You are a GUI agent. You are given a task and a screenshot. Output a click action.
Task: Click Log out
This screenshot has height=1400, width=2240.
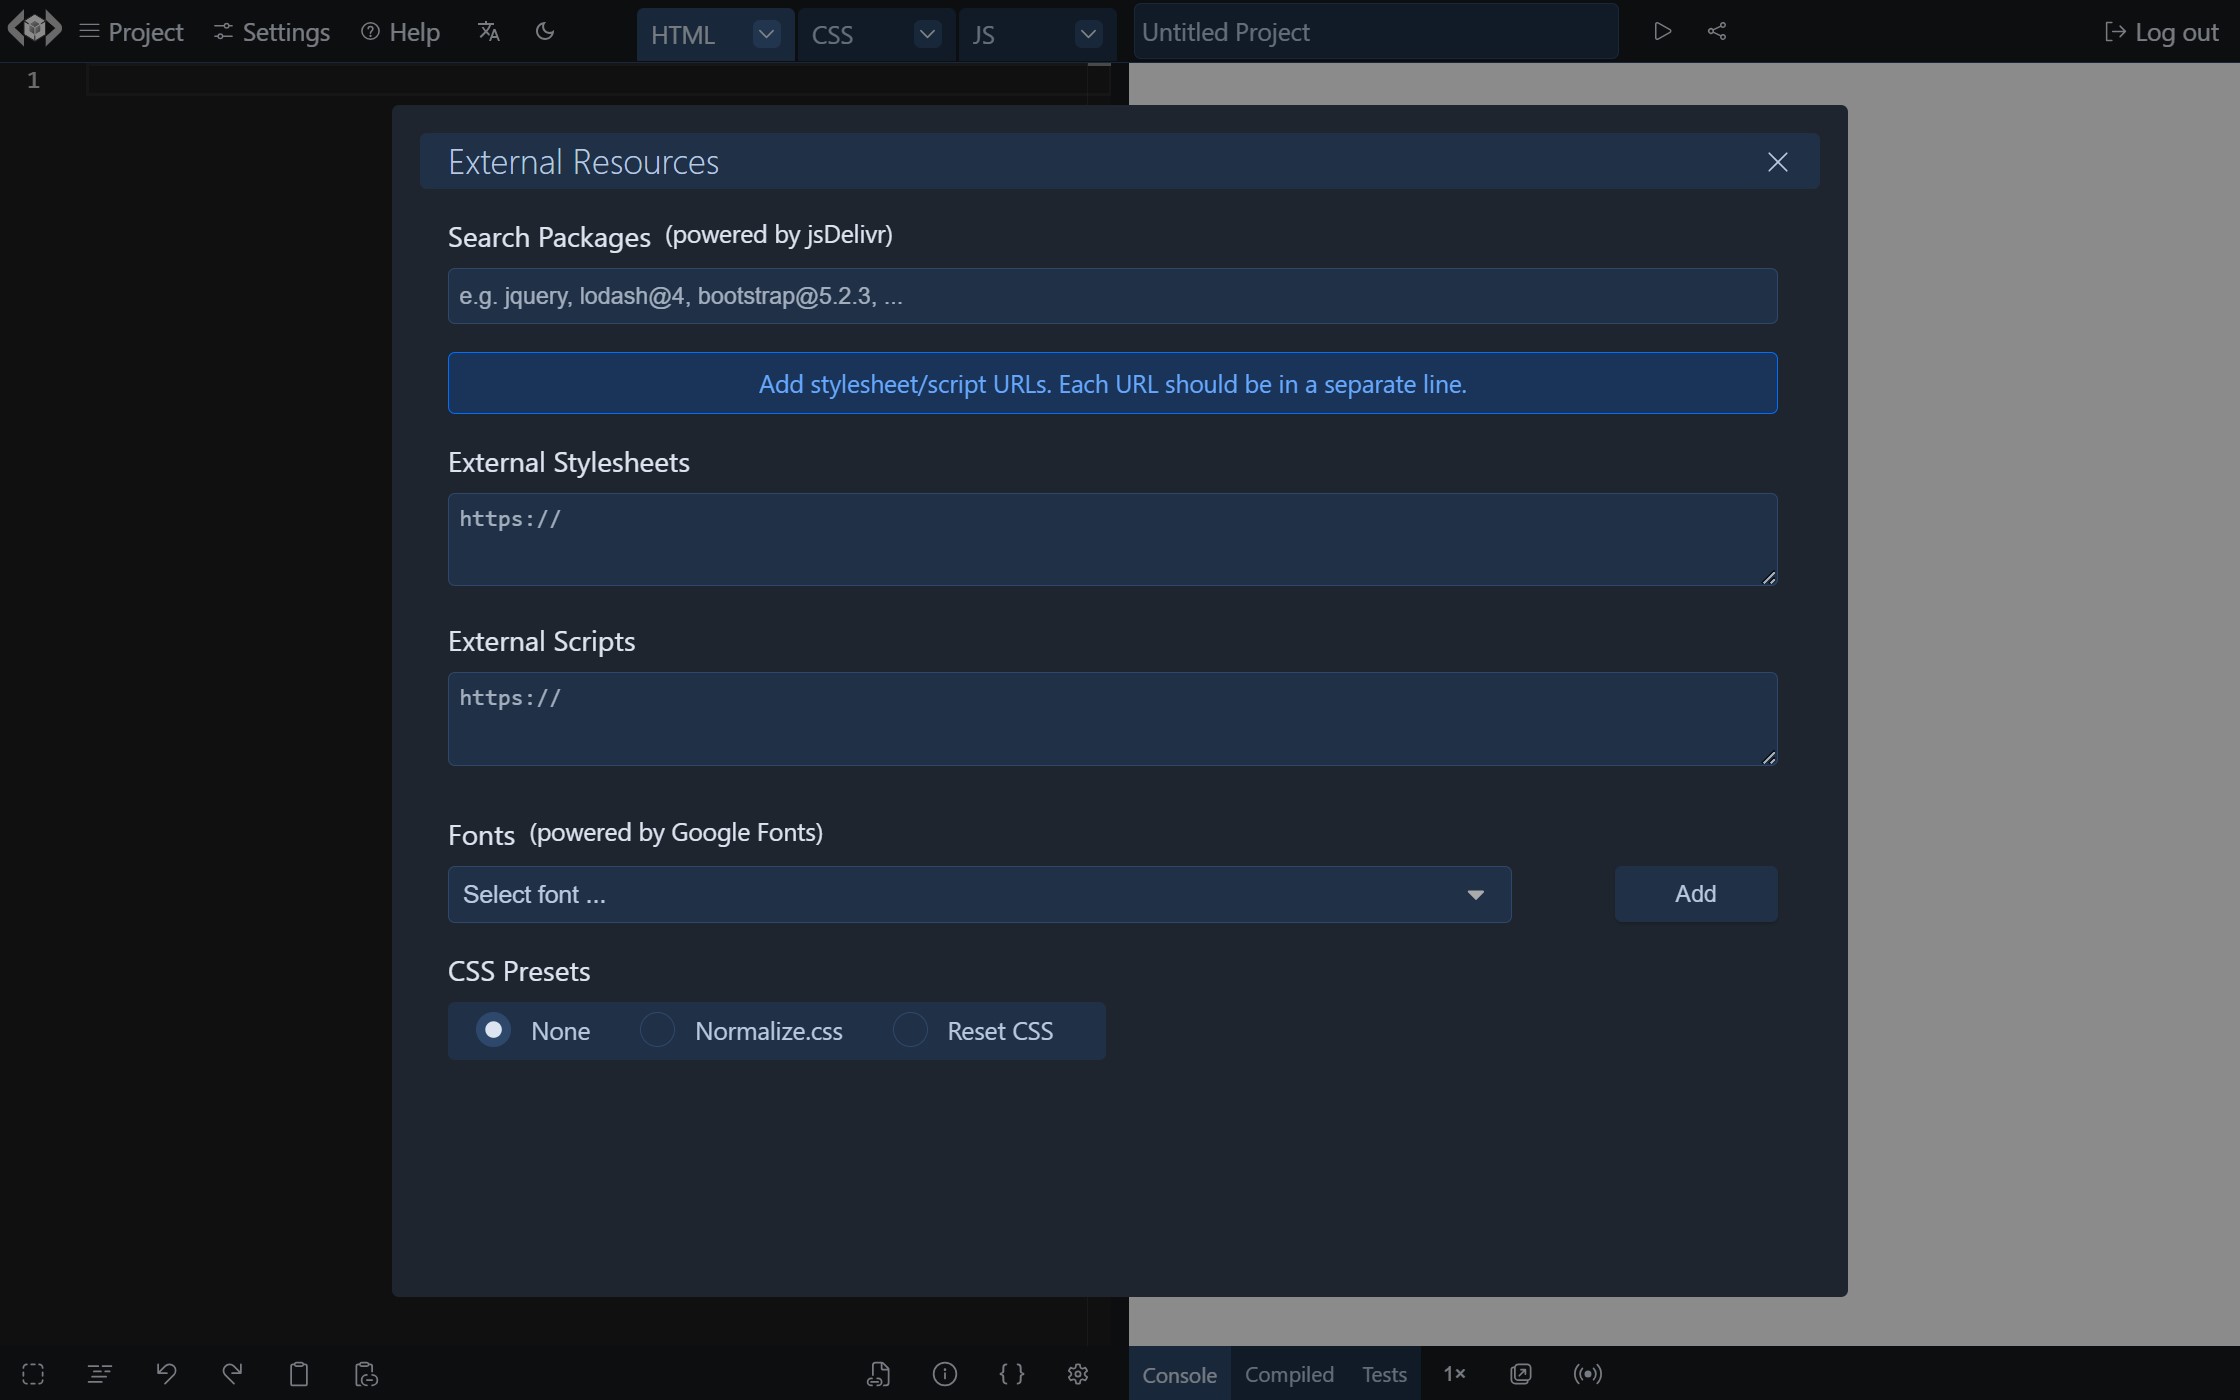coord(2161,31)
